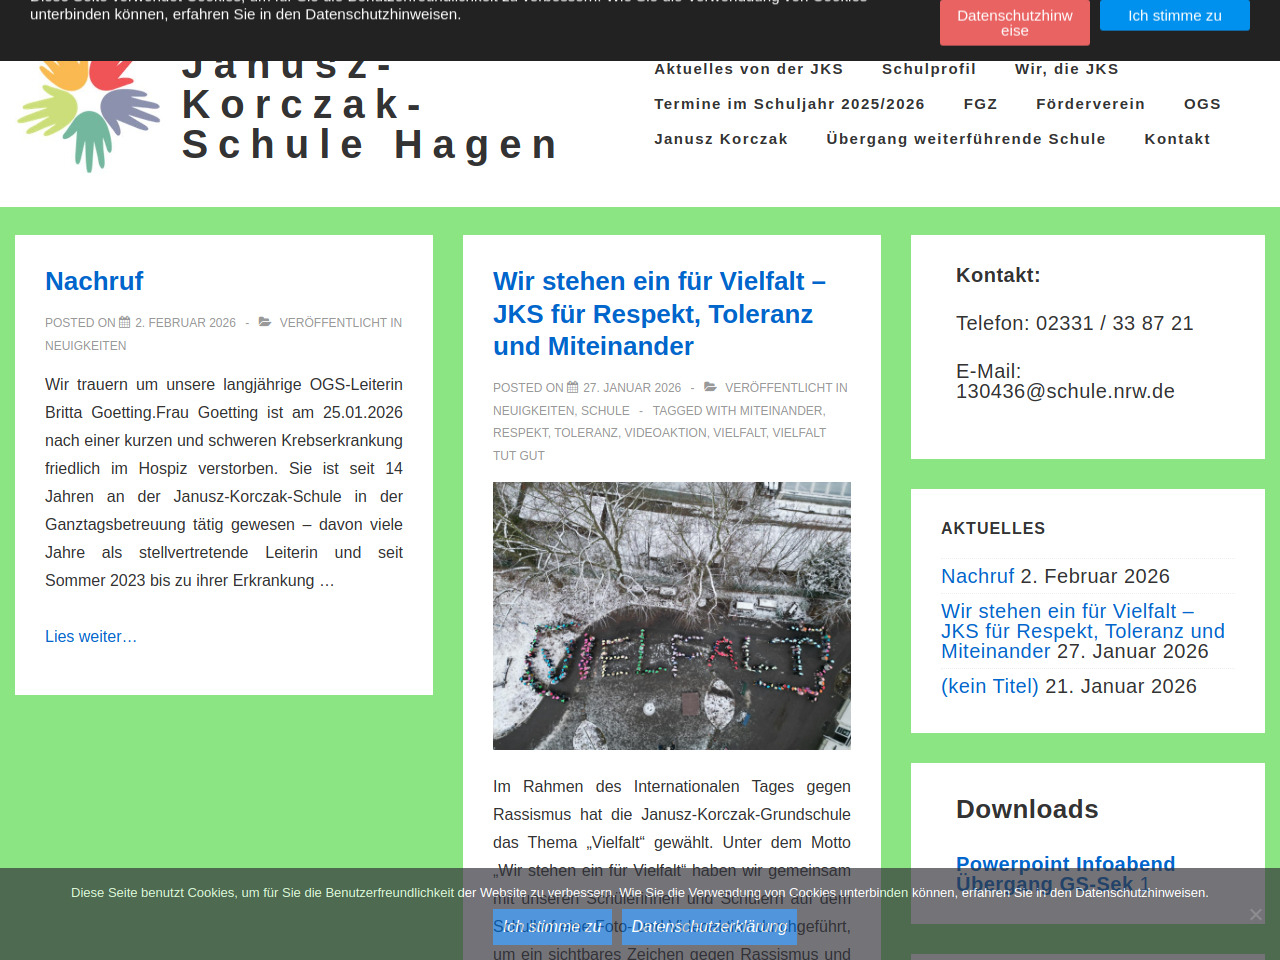This screenshot has width=1280, height=960.
Task: Open Datenschutzerklärung from the bottom cookie bar
Action: point(709,927)
